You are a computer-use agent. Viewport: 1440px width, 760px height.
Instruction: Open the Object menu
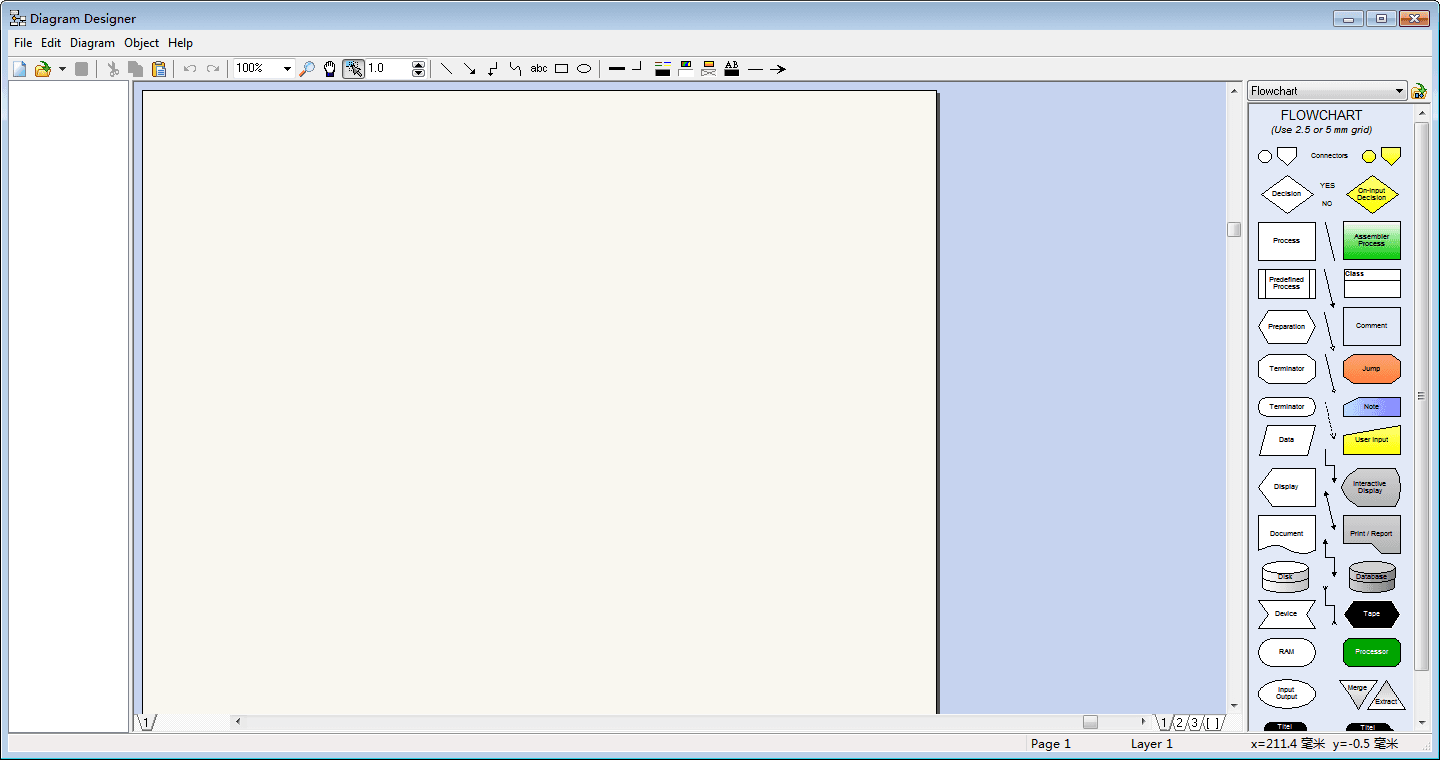[x=141, y=43]
